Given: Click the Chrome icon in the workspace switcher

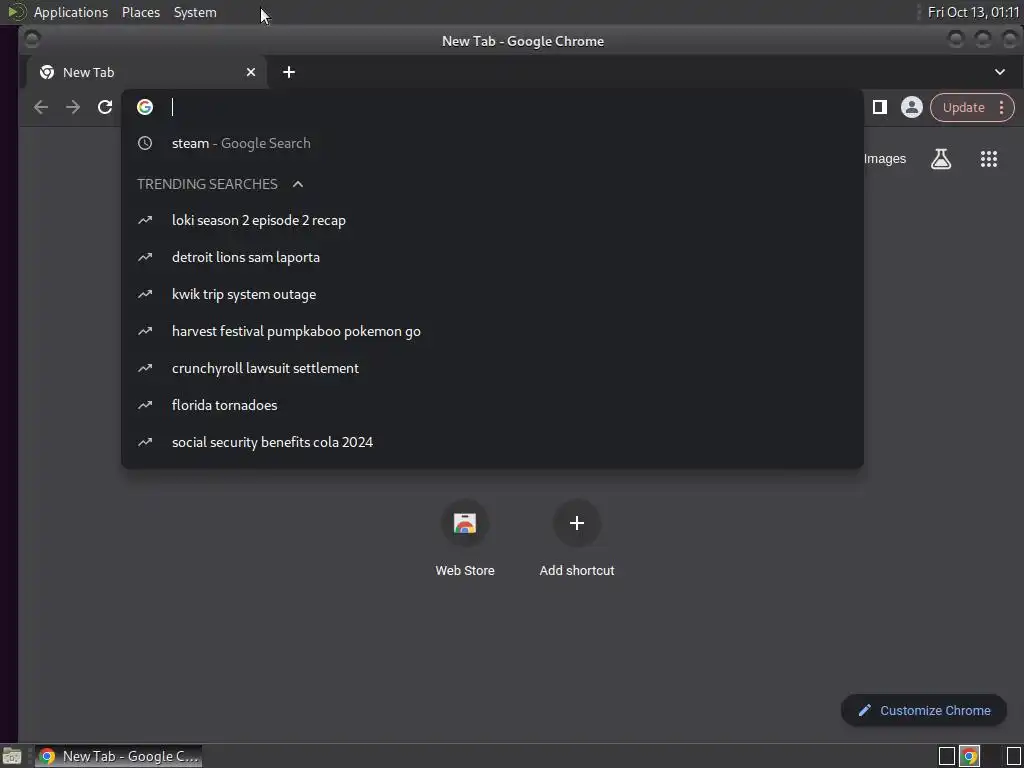Looking at the screenshot, I should click(x=969, y=756).
